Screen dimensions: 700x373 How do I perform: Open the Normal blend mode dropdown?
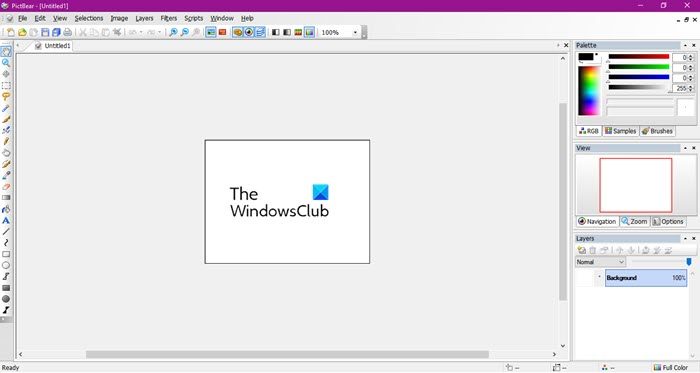pyautogui.click(x=600, y=262)
